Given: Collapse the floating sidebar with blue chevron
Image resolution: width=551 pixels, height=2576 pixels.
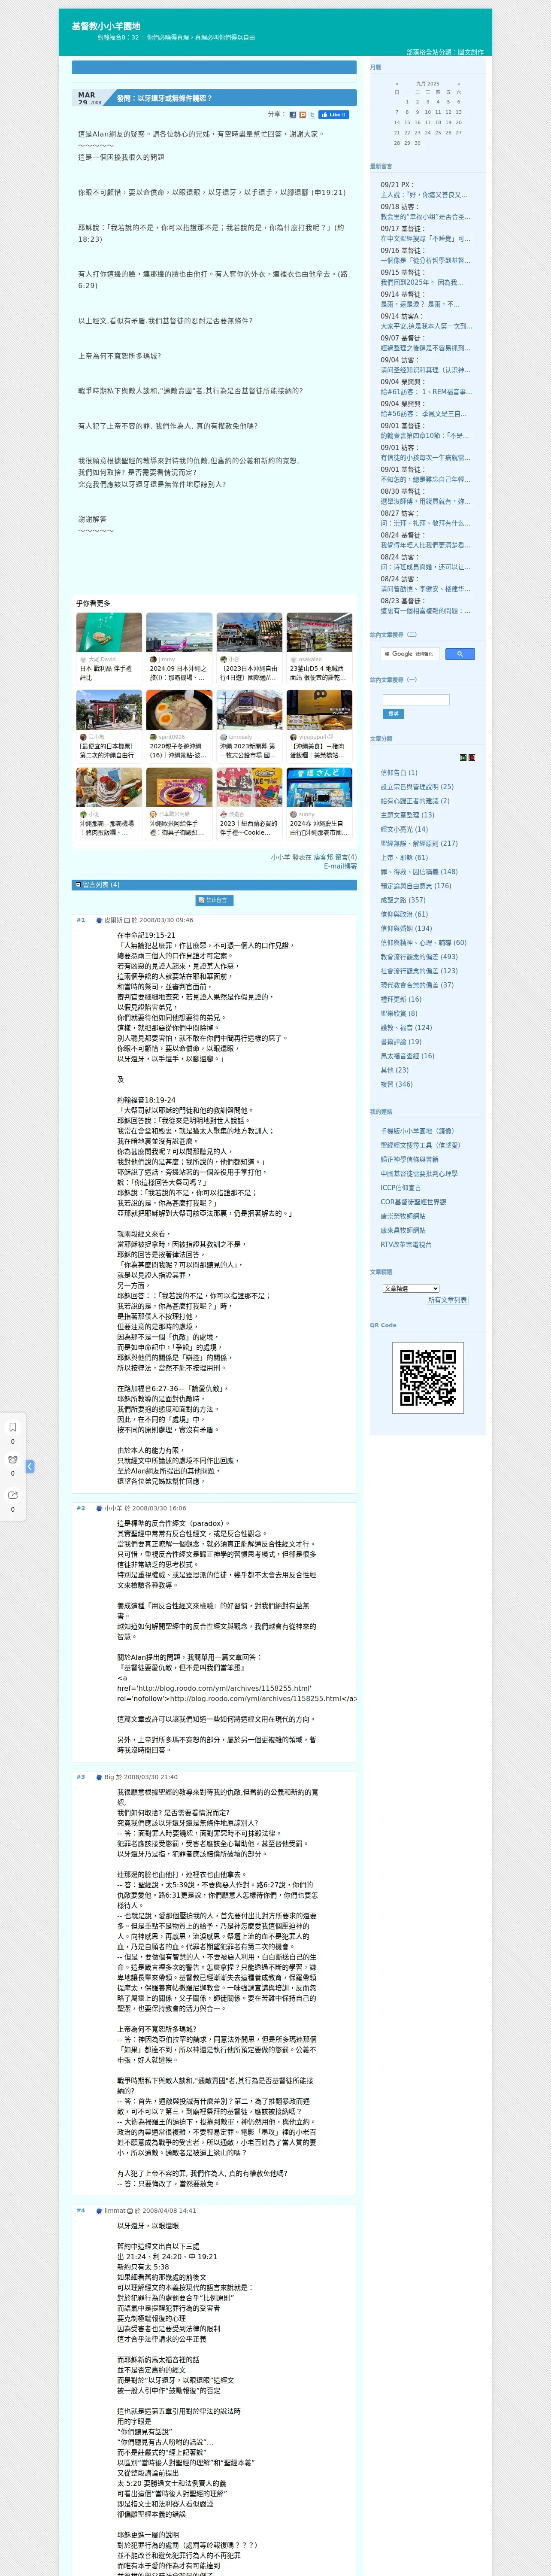Looking at the screenshot, I should (30, 1466).
